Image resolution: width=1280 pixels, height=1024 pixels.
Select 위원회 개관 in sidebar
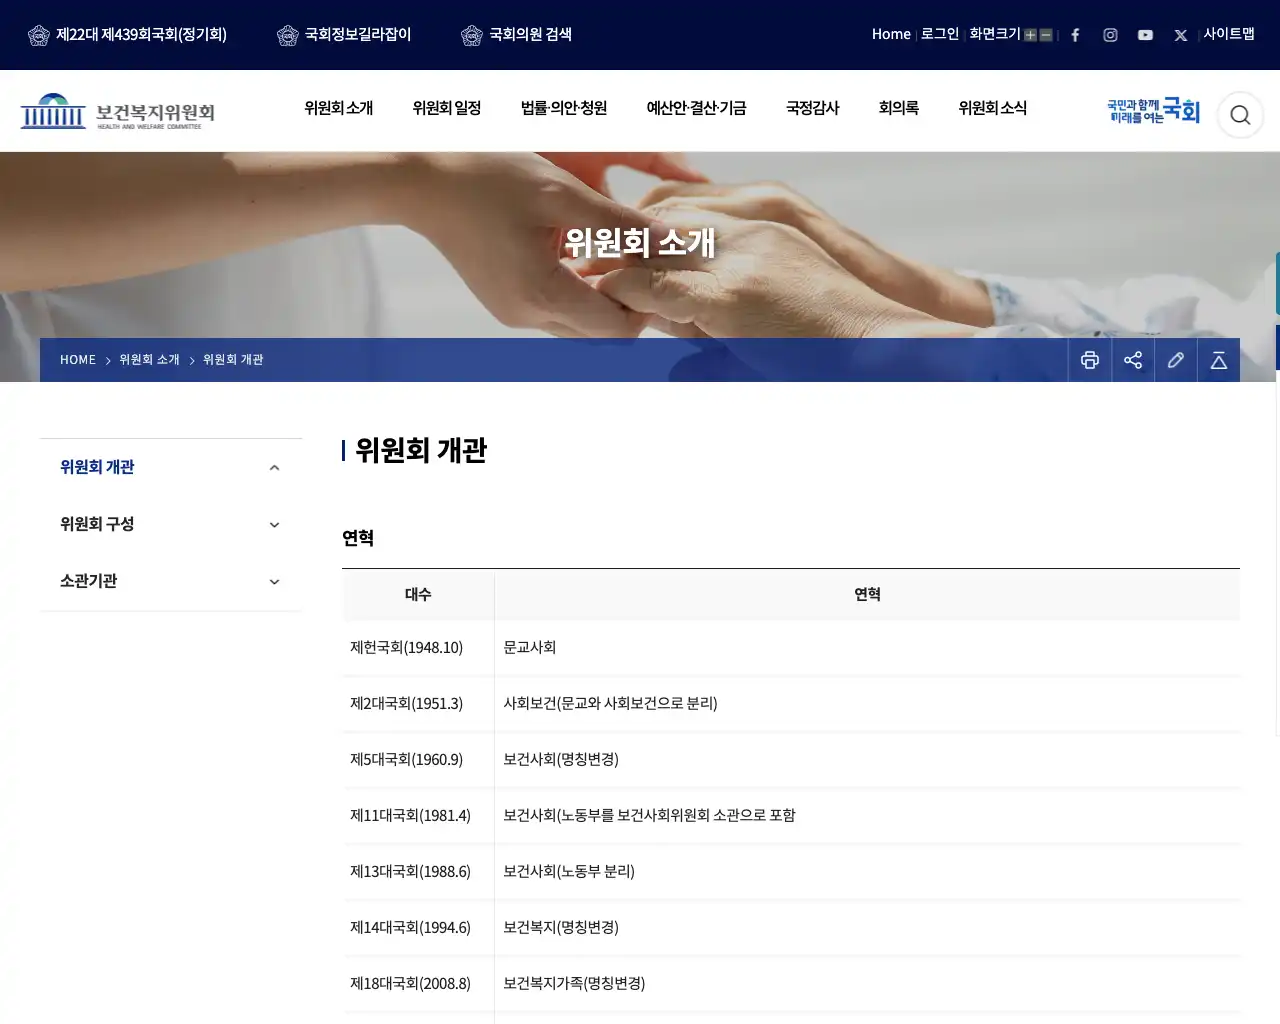(x=97, y=467)
